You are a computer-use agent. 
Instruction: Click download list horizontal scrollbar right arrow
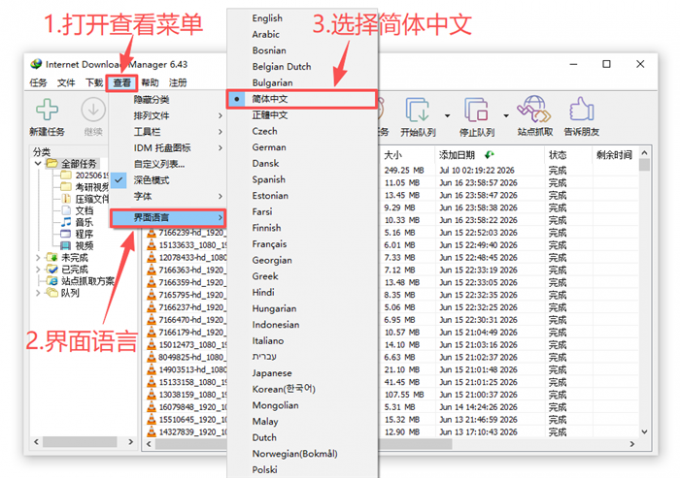632,444
